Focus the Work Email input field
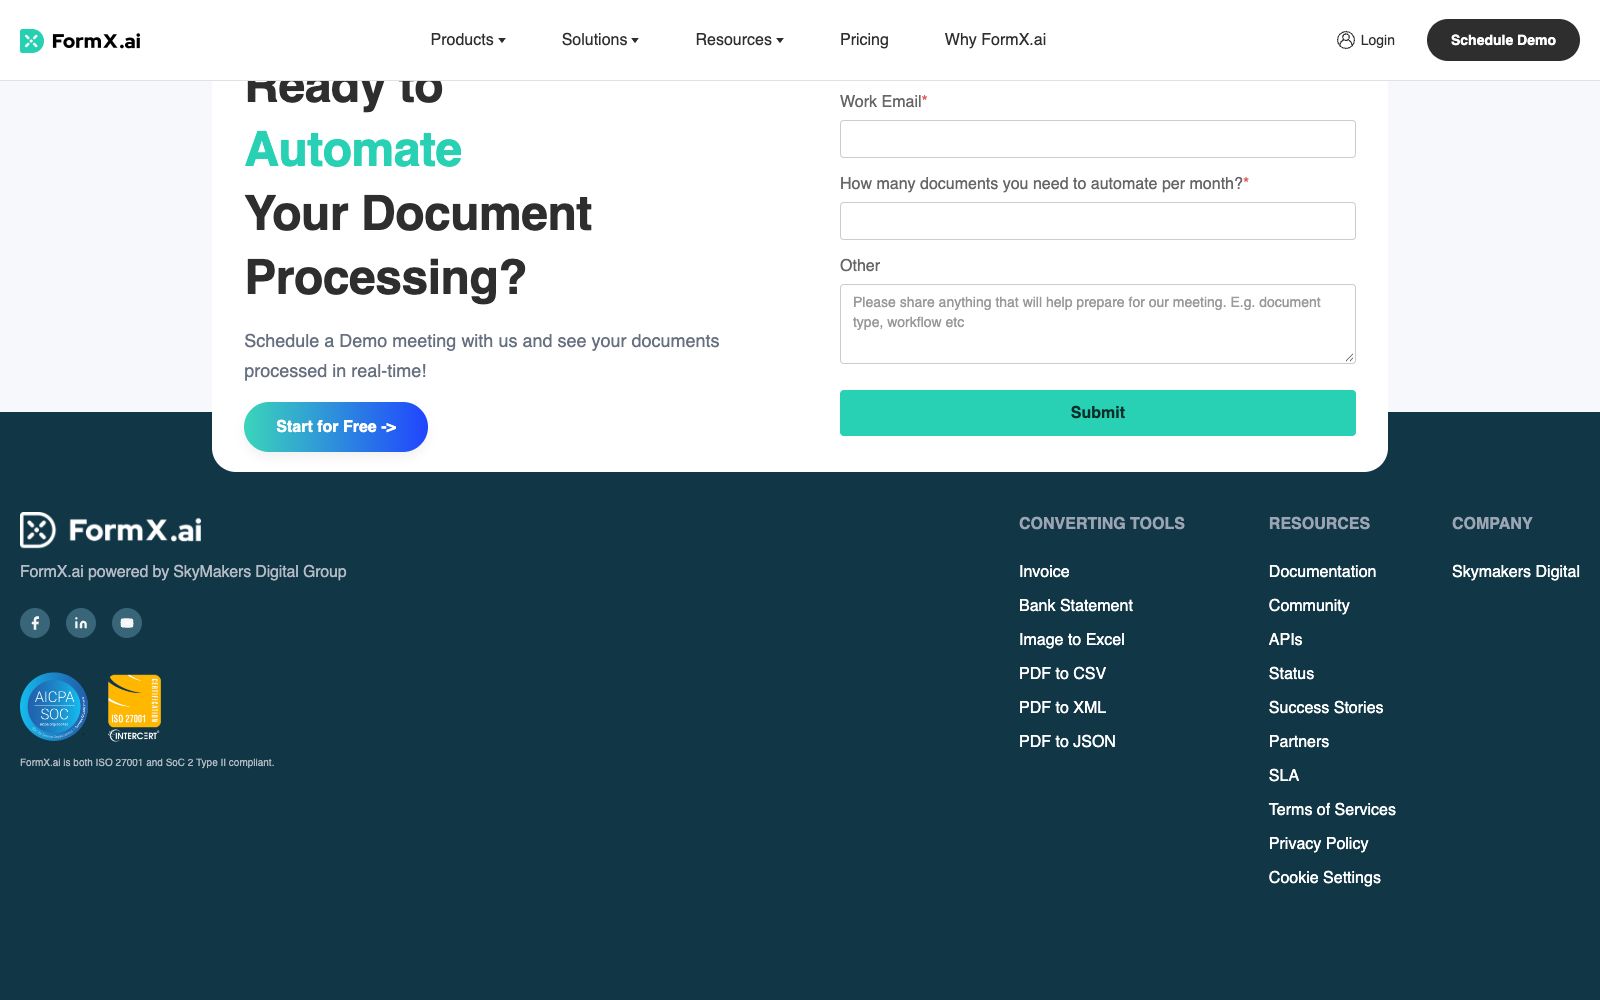The image size is (1600, 1000). click(x=1098, y=139)
